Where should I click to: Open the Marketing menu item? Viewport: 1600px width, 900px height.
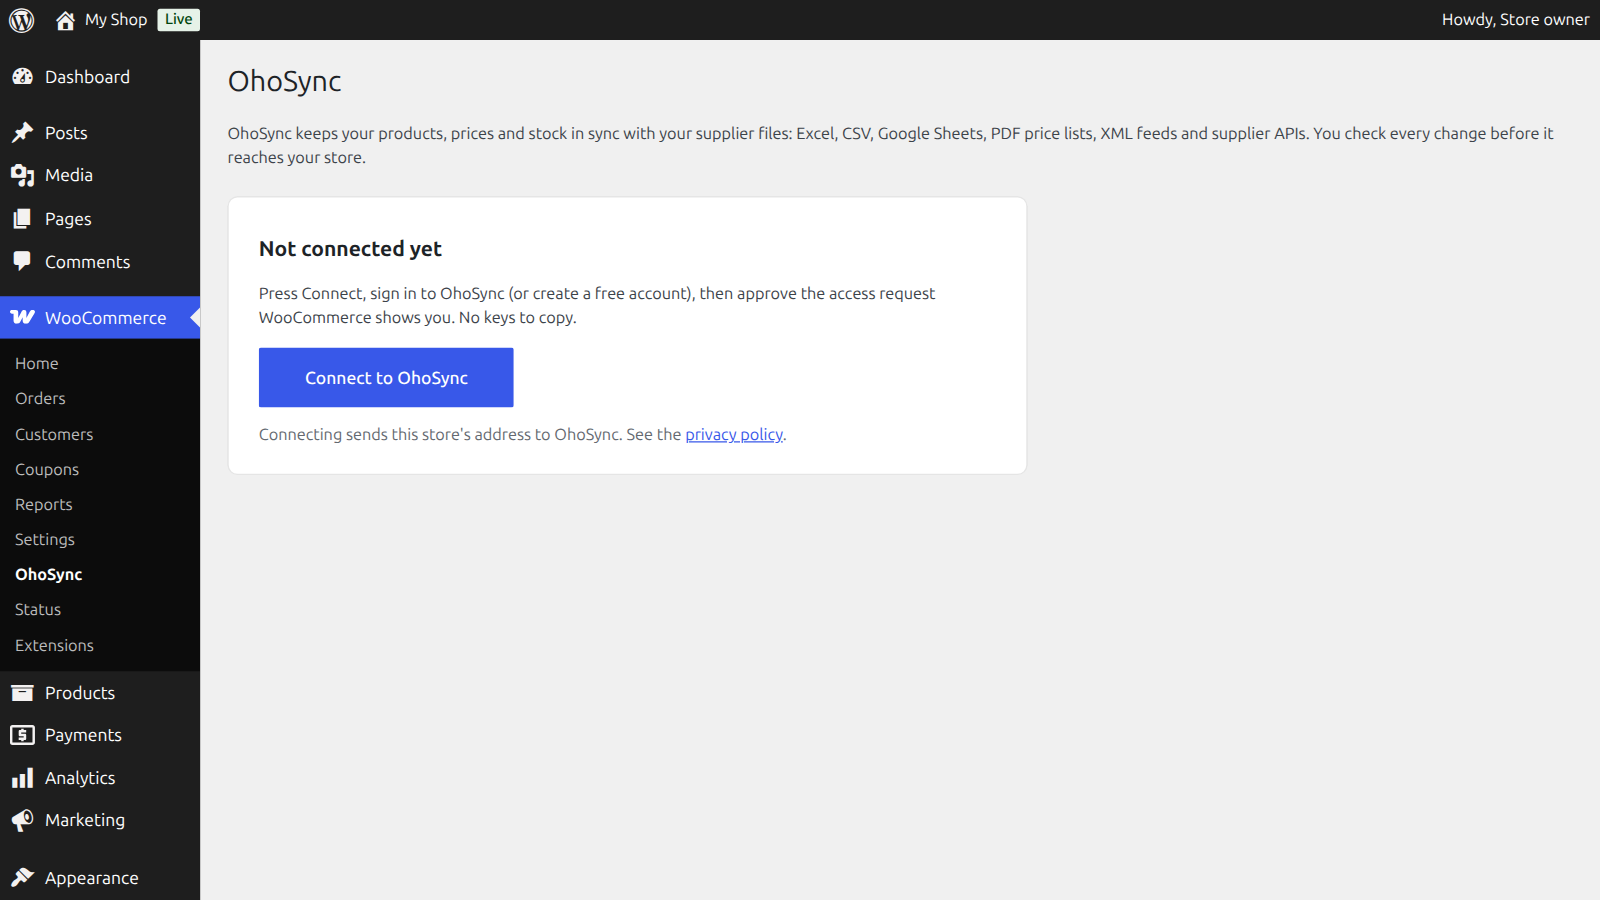click(x=100, y=820)
